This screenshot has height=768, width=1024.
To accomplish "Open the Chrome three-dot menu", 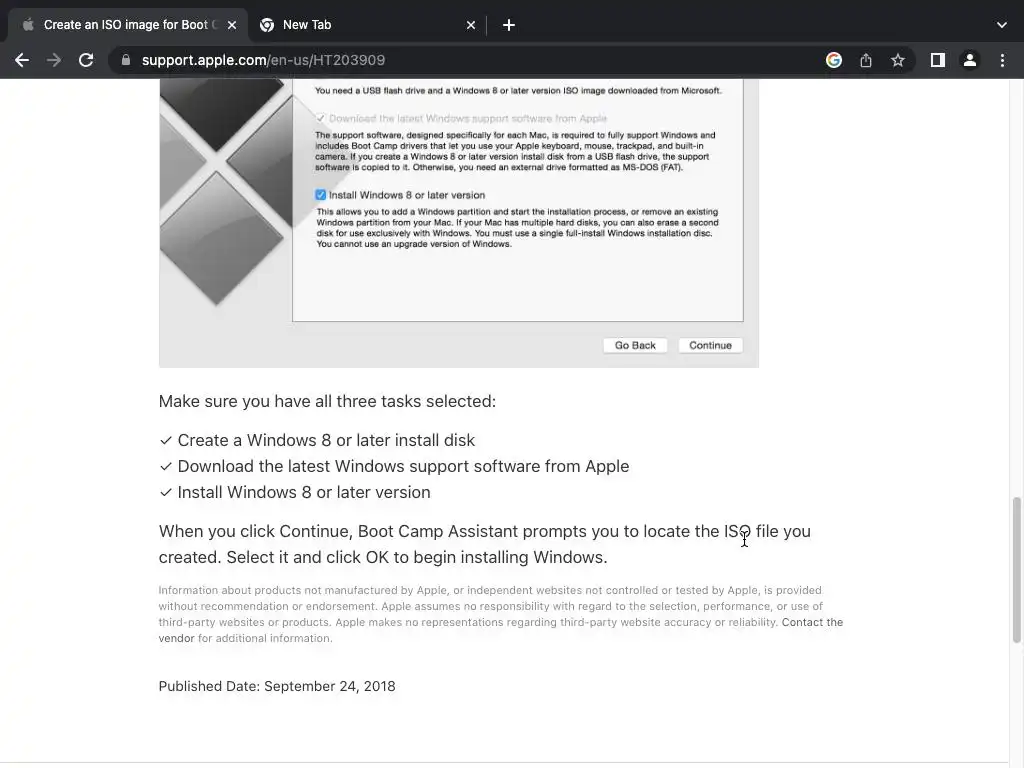I will coord(1002,60).
